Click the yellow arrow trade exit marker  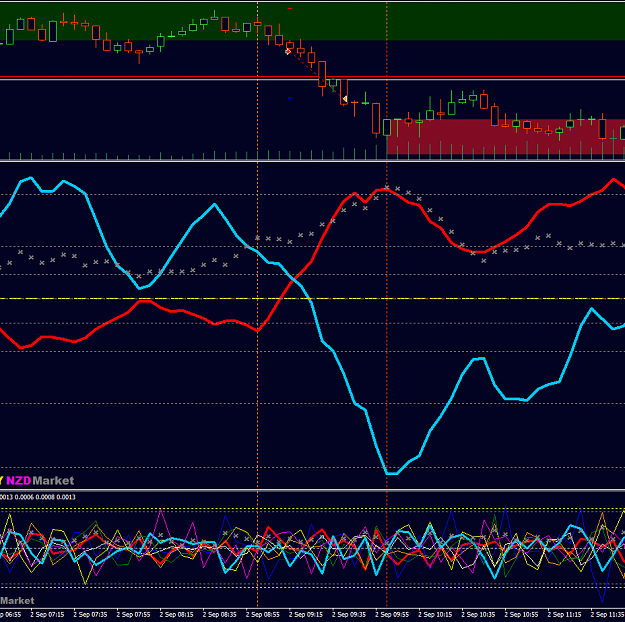[345, 99]
